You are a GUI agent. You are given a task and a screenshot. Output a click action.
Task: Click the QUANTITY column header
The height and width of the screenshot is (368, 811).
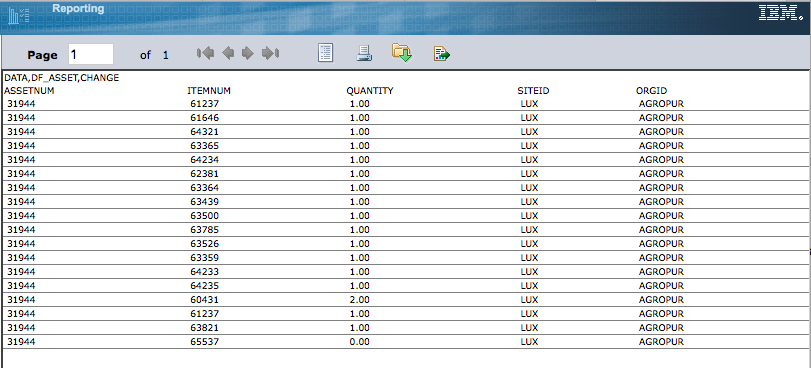coord(370,91)
